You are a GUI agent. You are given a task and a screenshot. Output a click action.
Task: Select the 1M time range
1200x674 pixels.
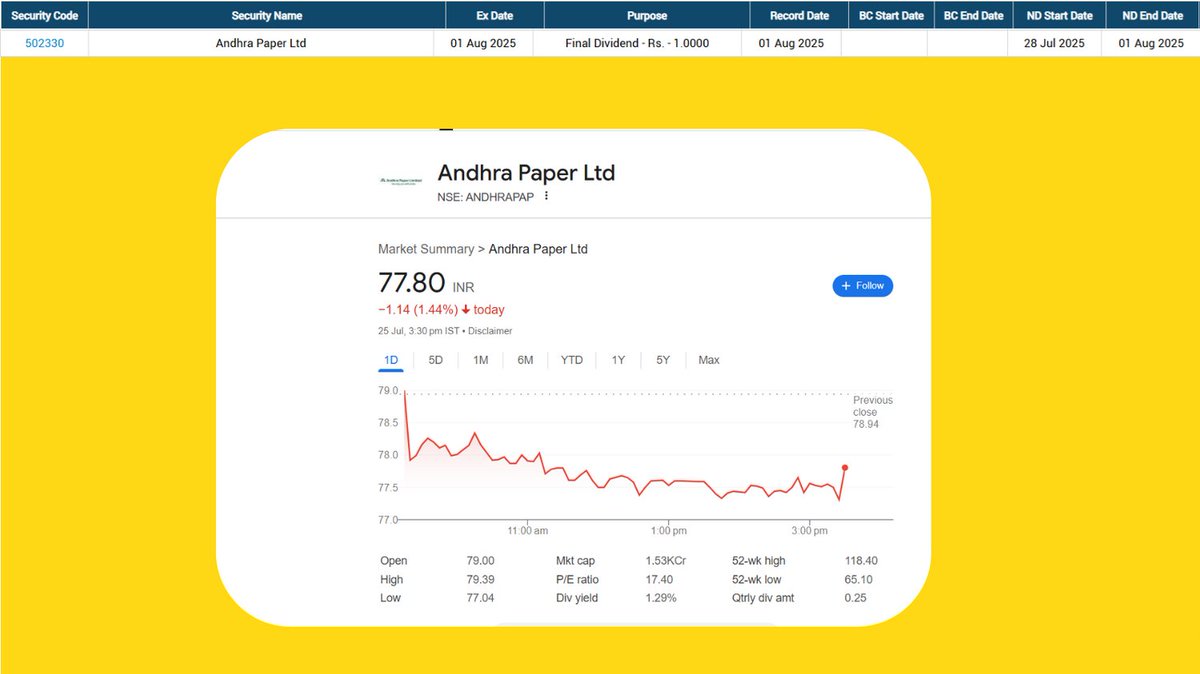(480, 359)
